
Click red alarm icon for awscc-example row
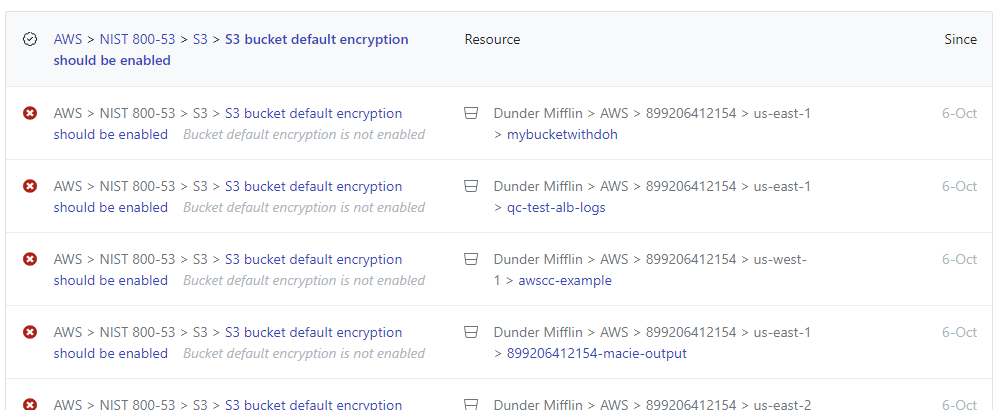[29, 260]
